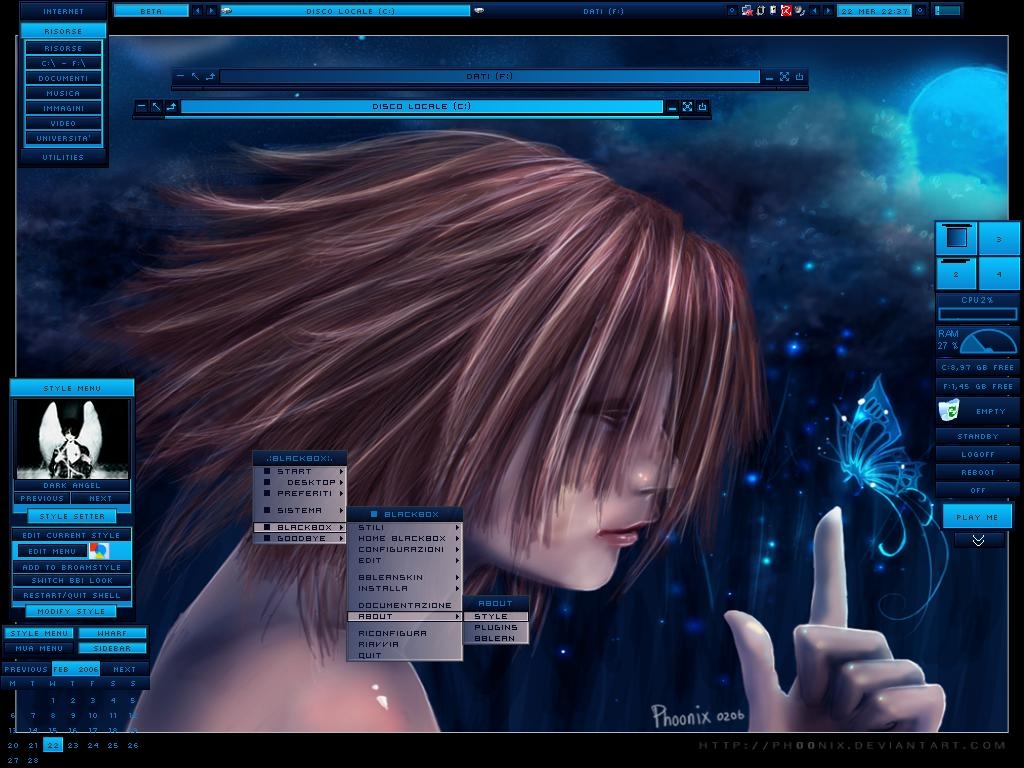Toggle the SIDEBAR panel button

click(112, 648)
